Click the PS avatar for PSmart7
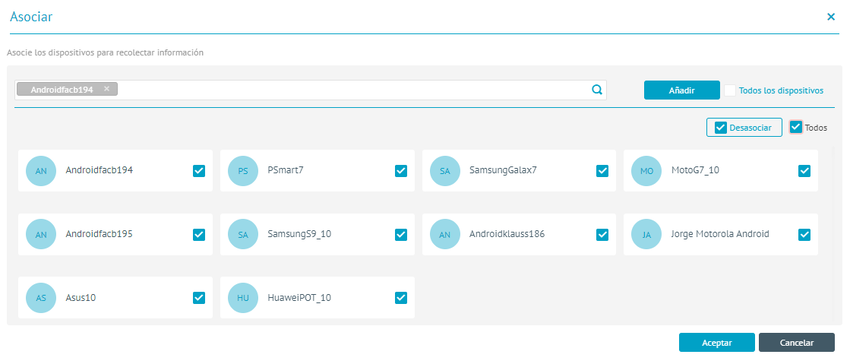 (243, 171)
